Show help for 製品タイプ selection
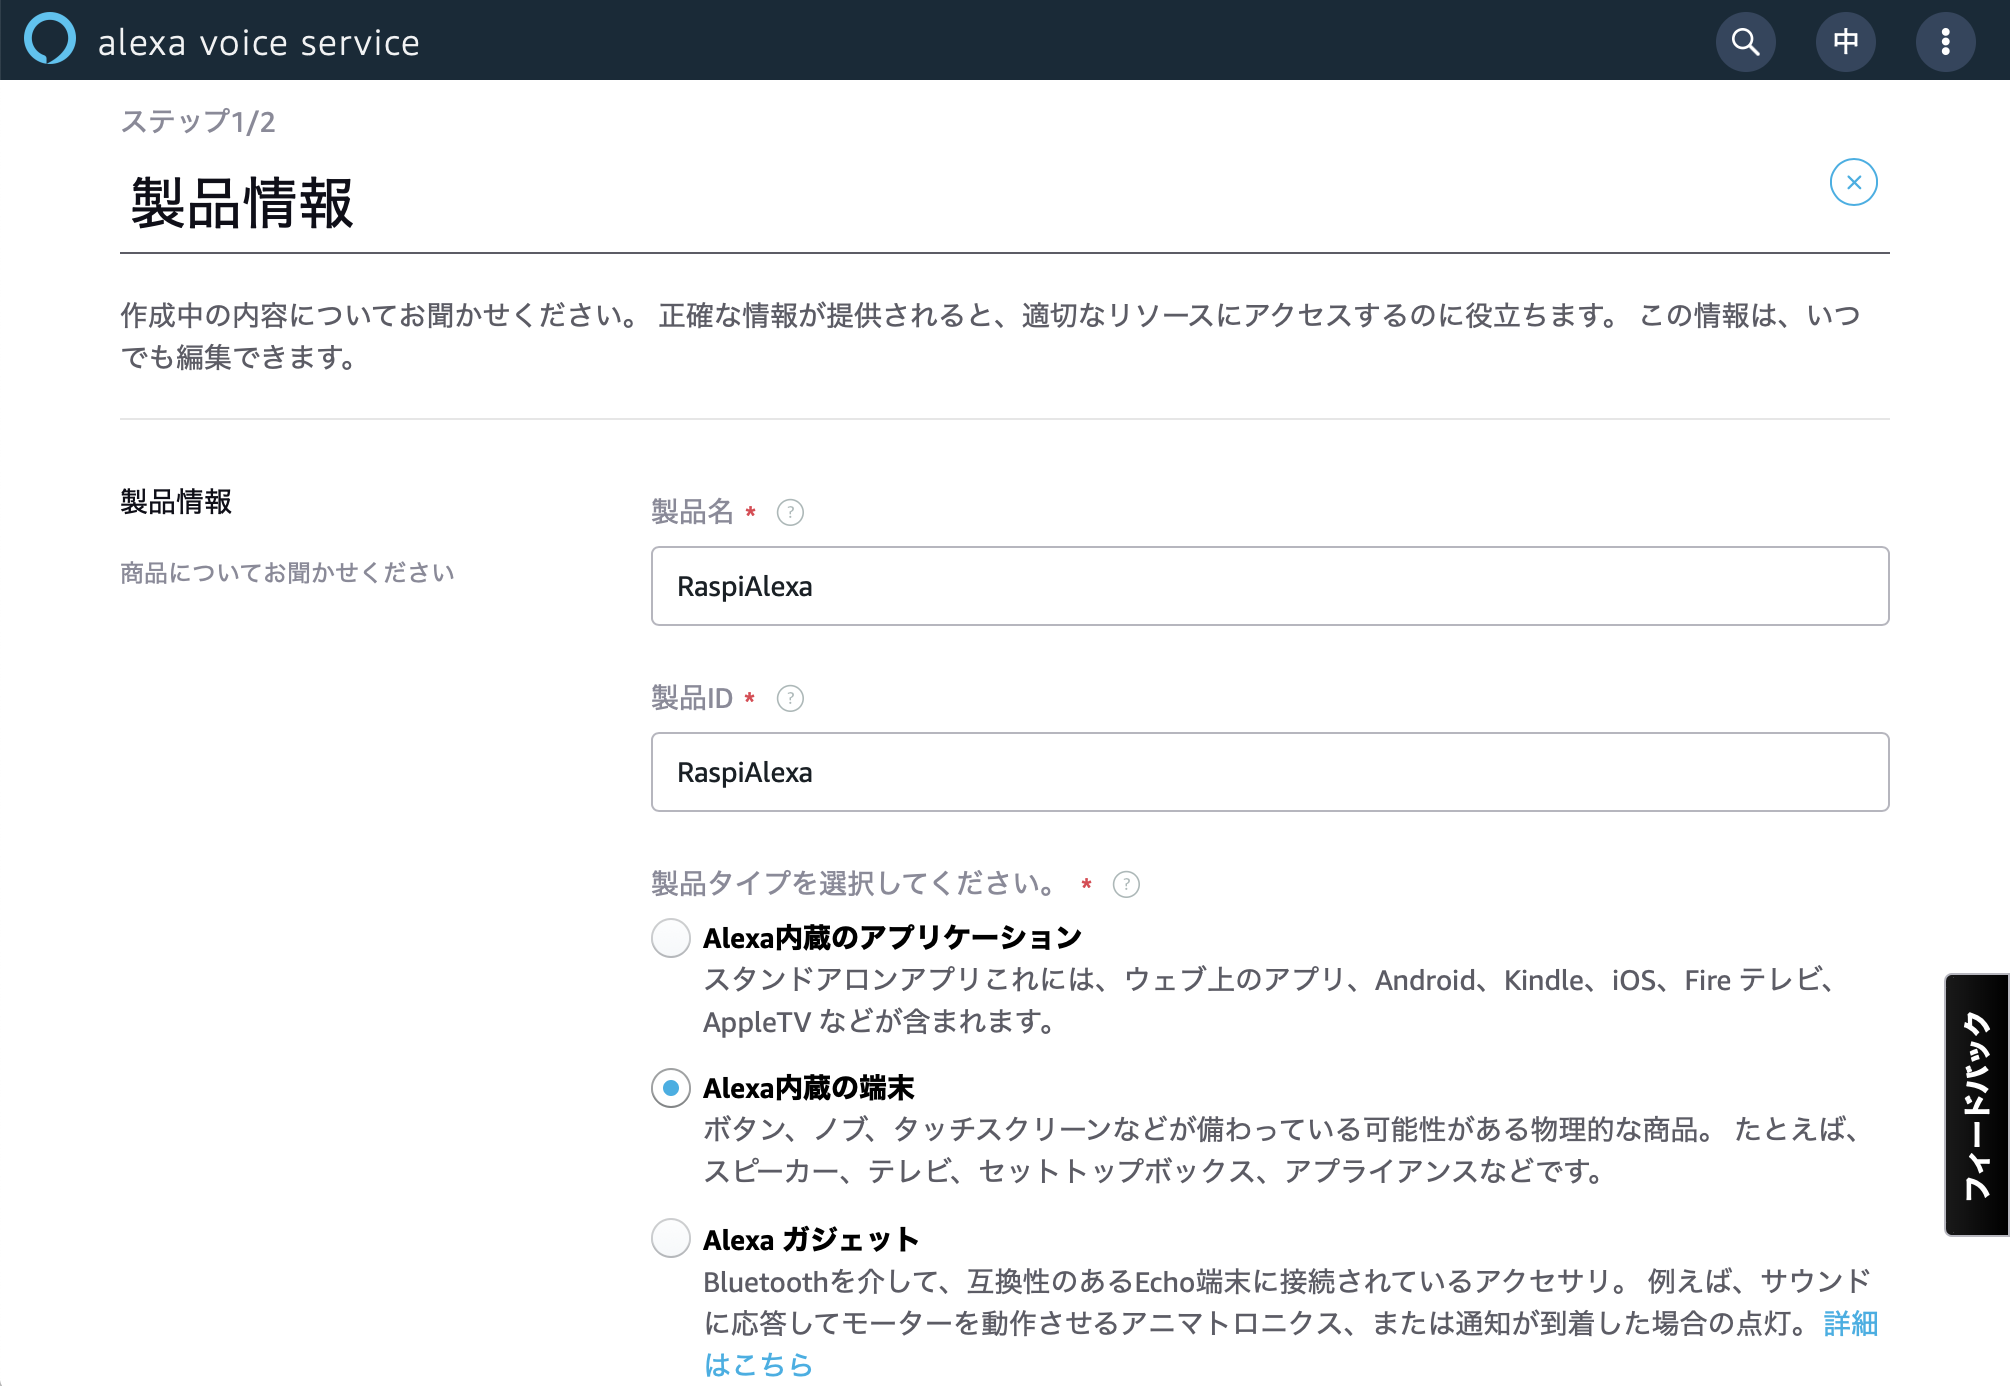This screenshot has width=2010, height=1386. click(x=1126, y=885)
